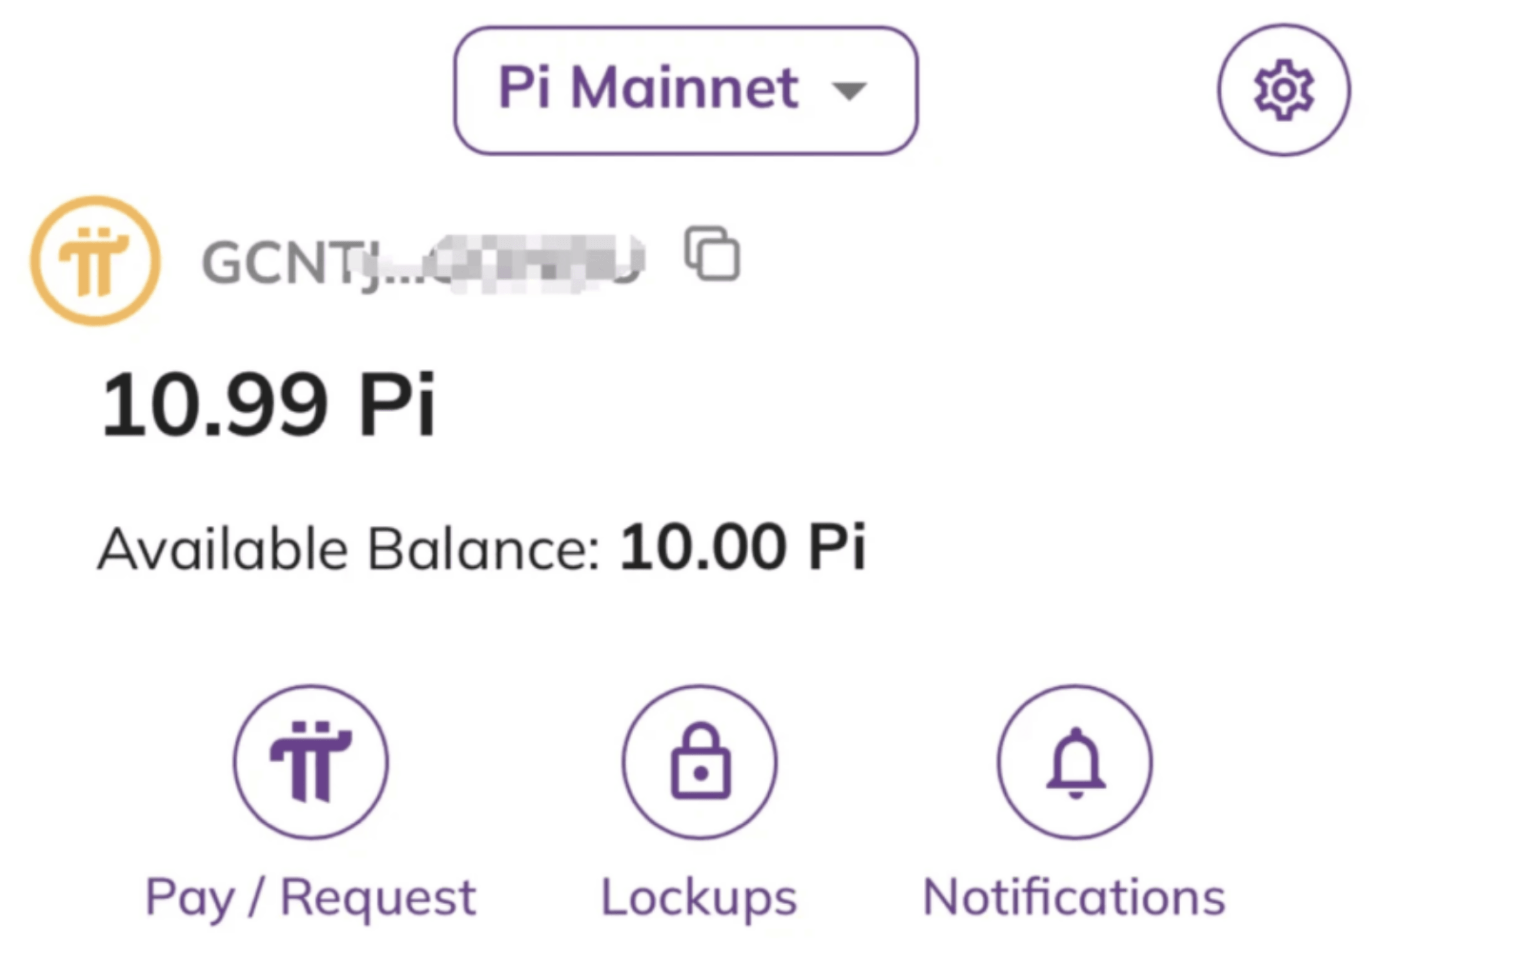The width and height of the screenshot is (1536, 961).
Task: Click the chevron next to Pi Mainnet
Action: (849, 91)
